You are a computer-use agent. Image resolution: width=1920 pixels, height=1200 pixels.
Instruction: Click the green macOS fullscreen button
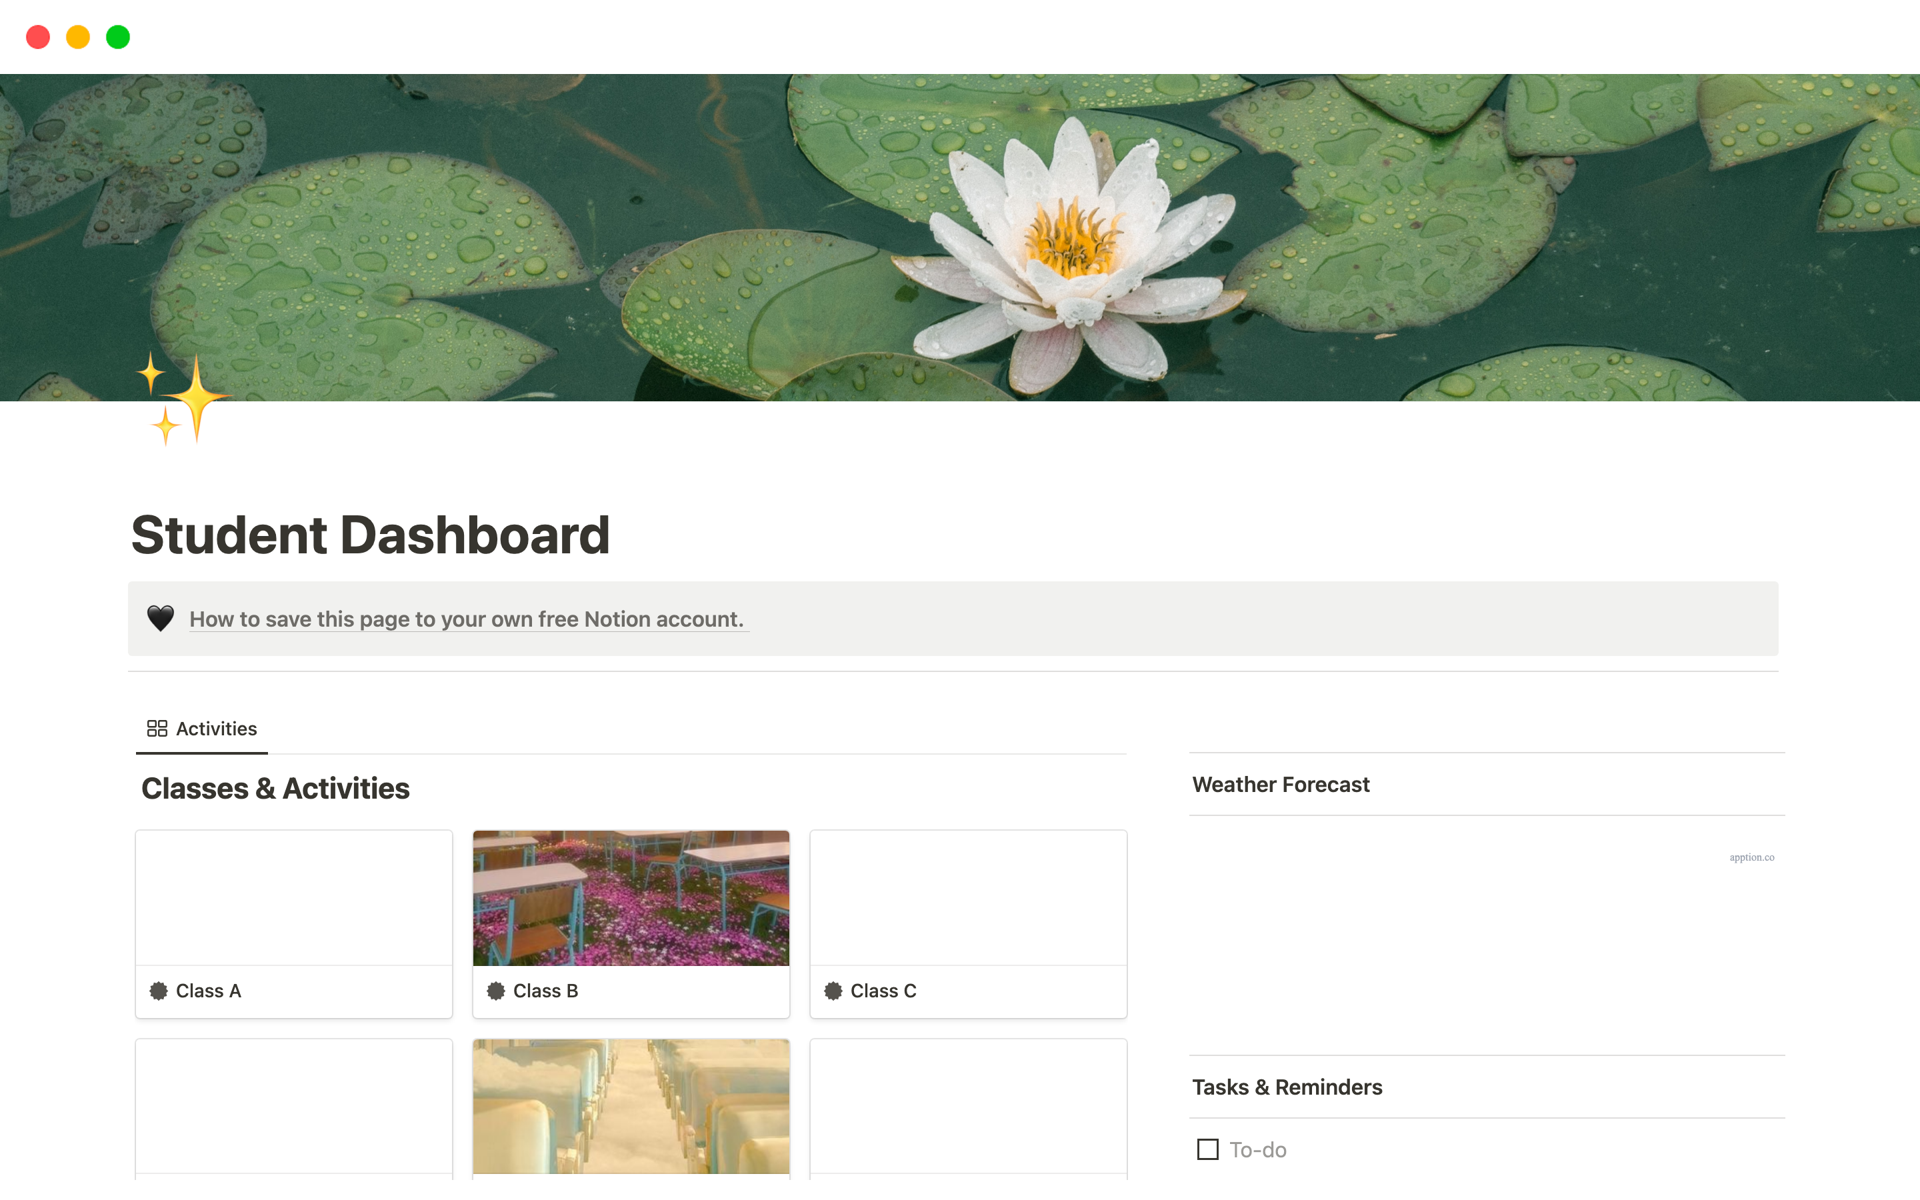pos(118,37)
